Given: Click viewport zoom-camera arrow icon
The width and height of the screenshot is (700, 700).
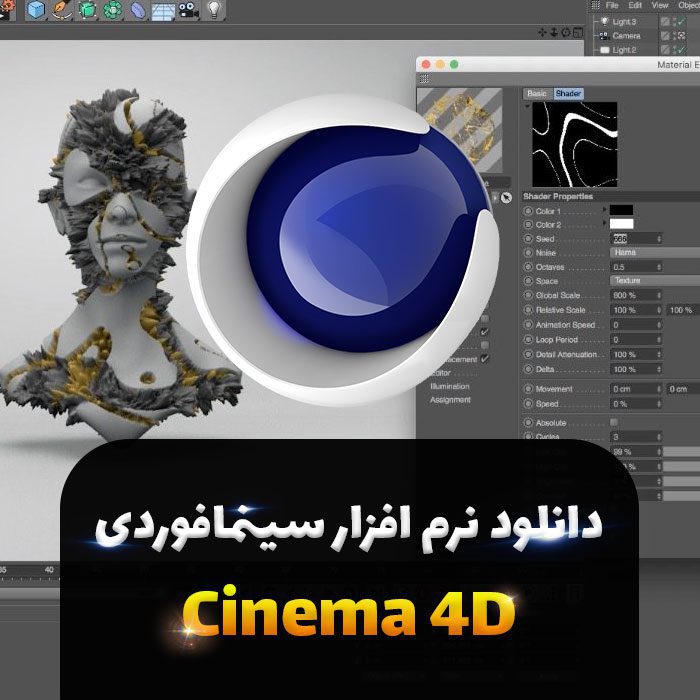Looking at the screenshot, I should [554, 32].
